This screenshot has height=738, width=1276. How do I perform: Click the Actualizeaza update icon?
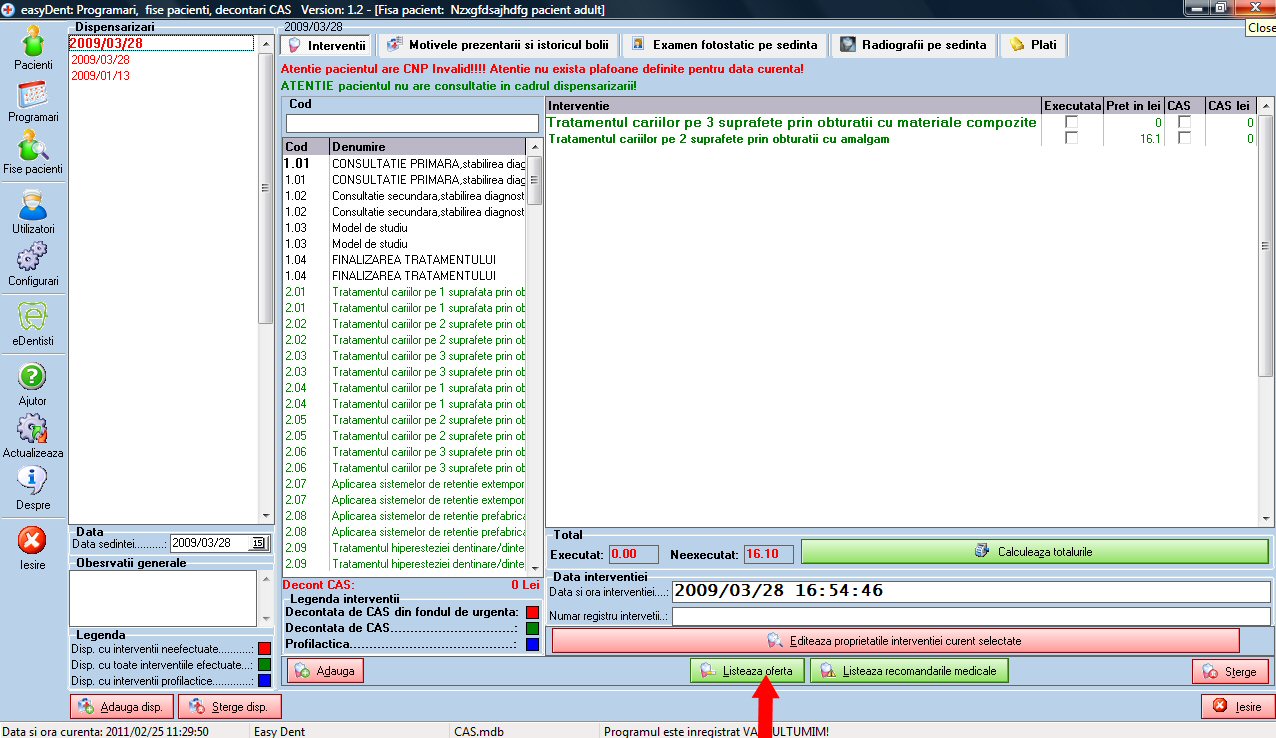[x=33, y=435]
